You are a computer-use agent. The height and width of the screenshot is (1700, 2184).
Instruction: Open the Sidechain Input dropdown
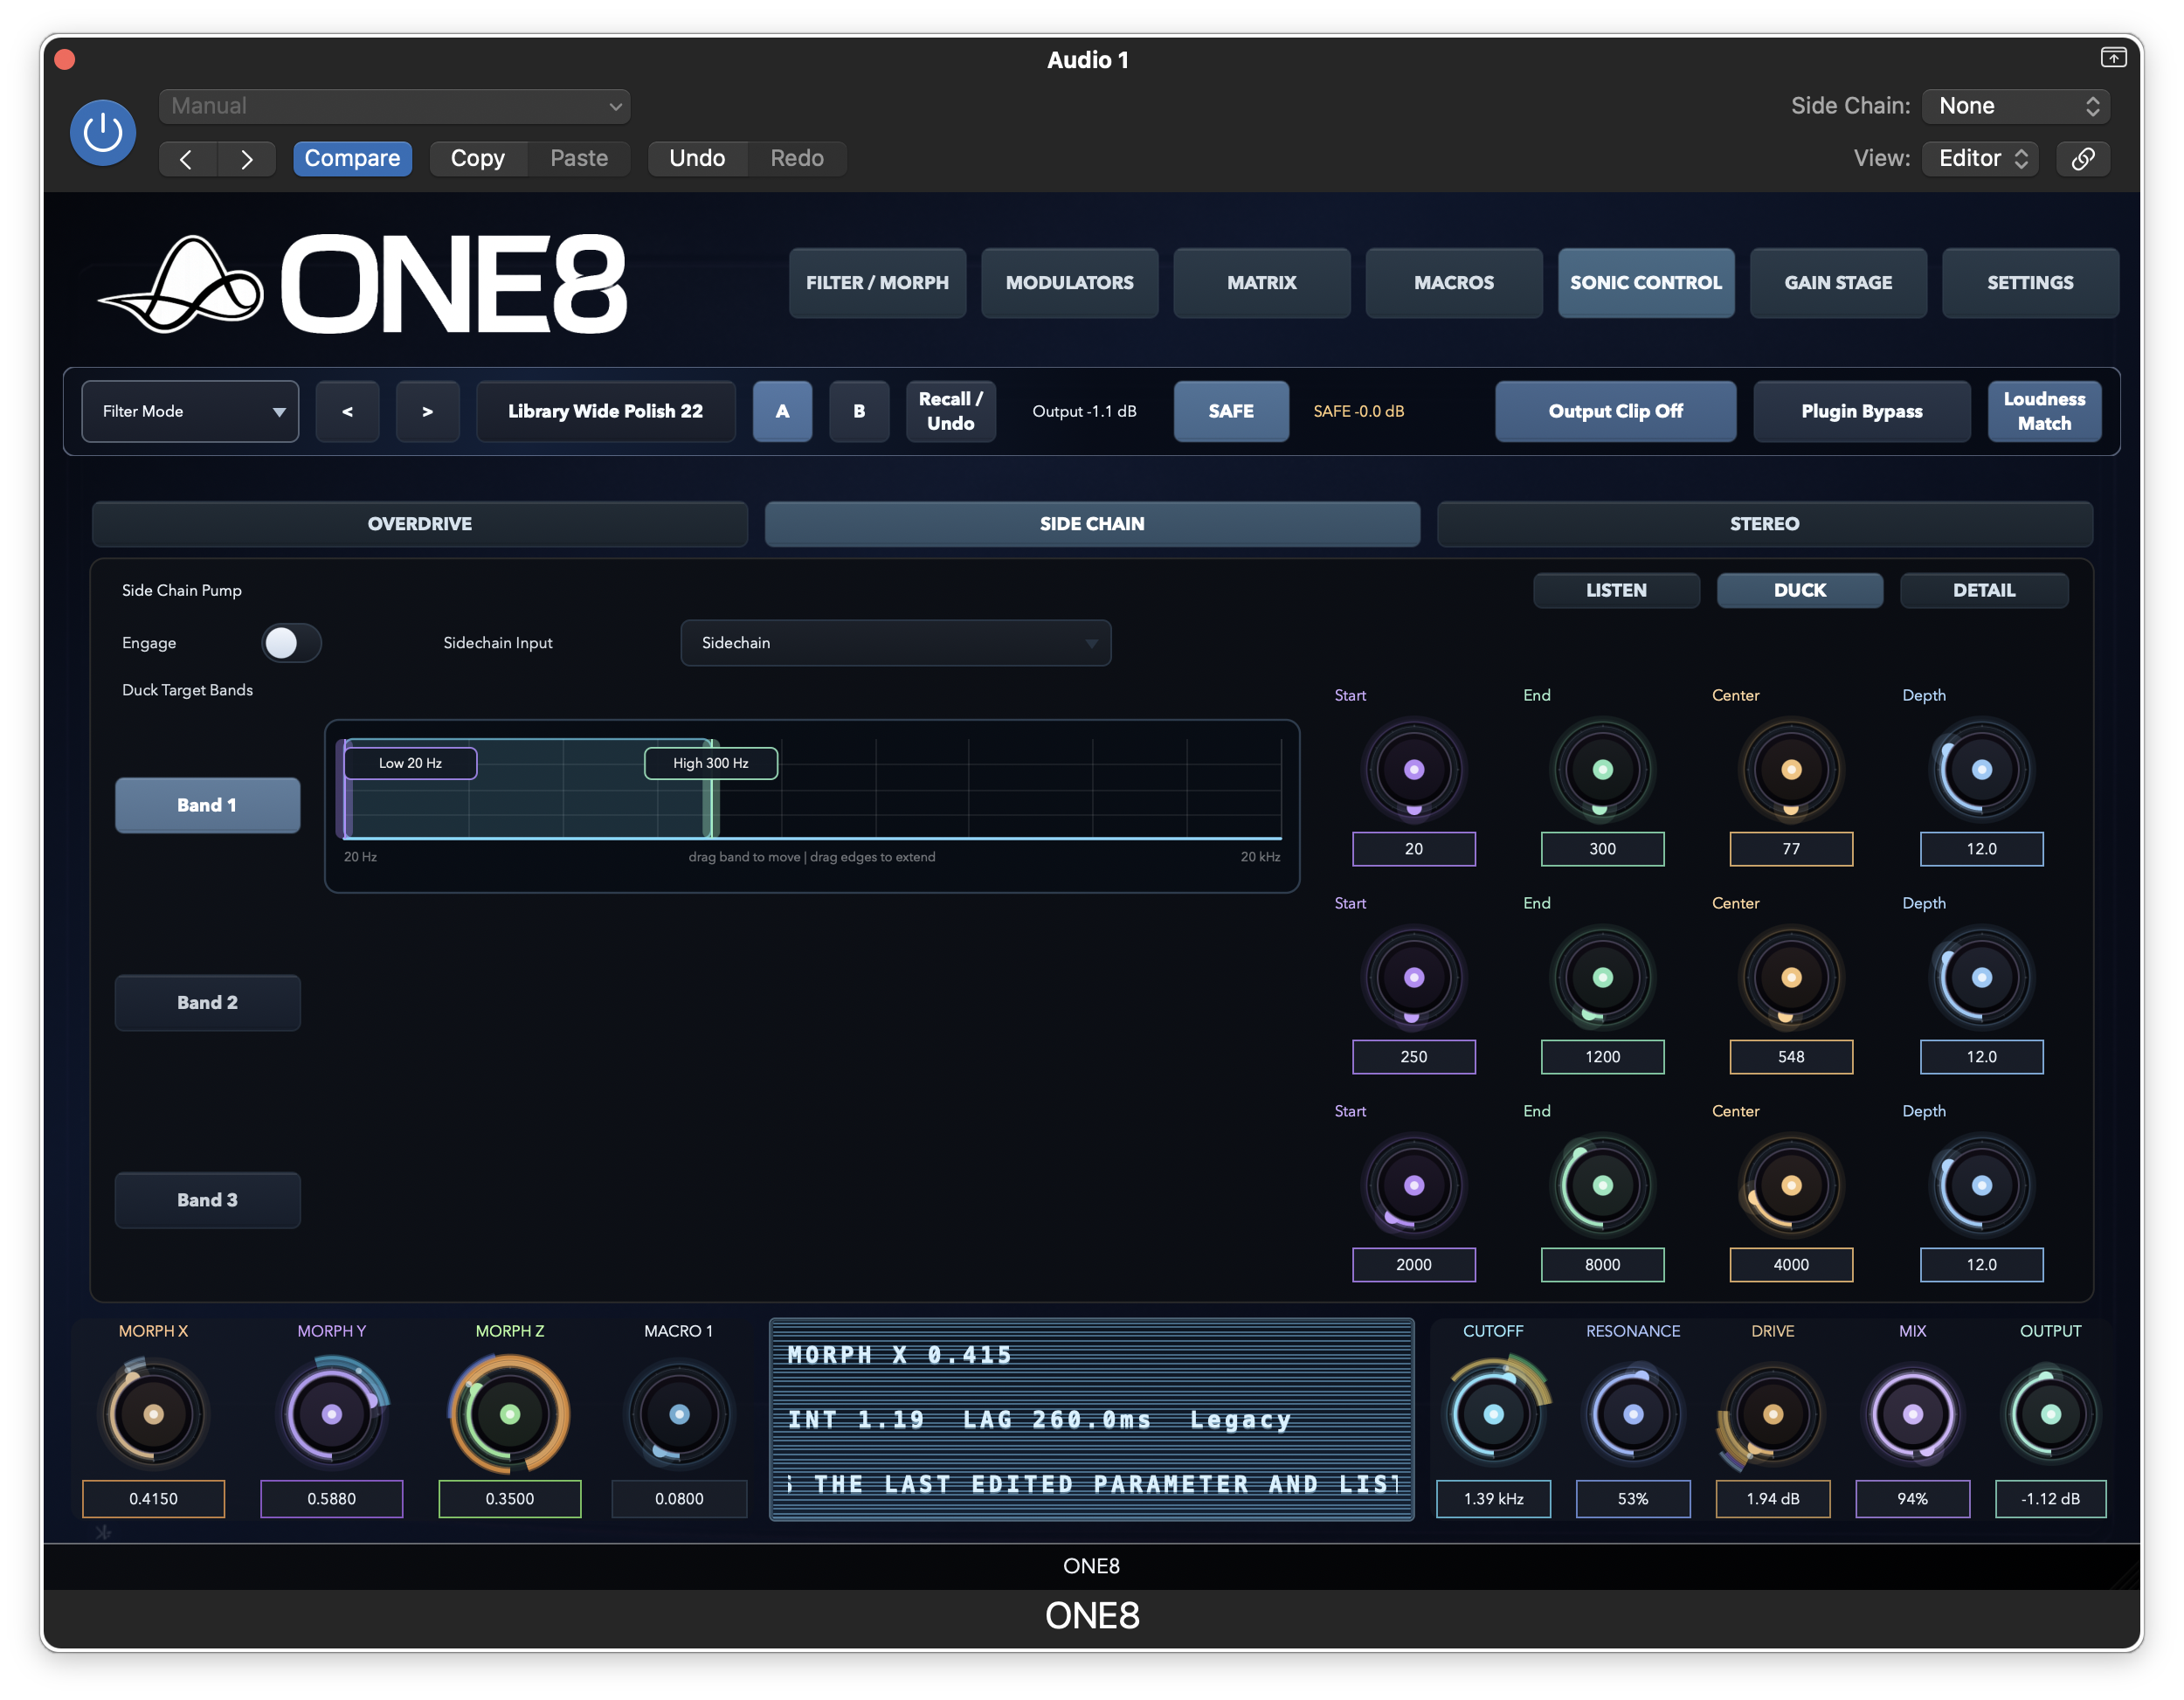(x=896, y=643)
